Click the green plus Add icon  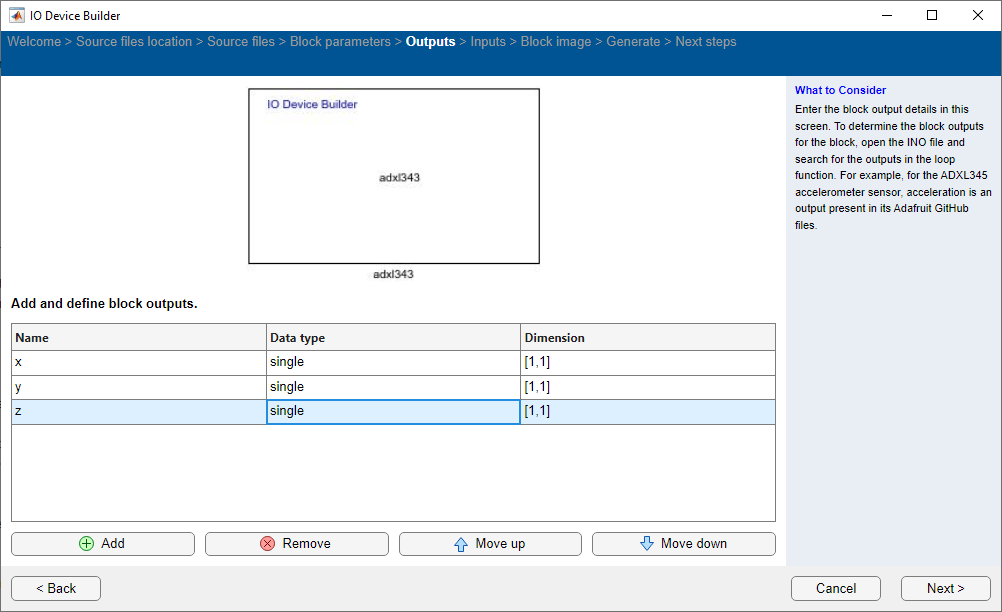point(86,544)
